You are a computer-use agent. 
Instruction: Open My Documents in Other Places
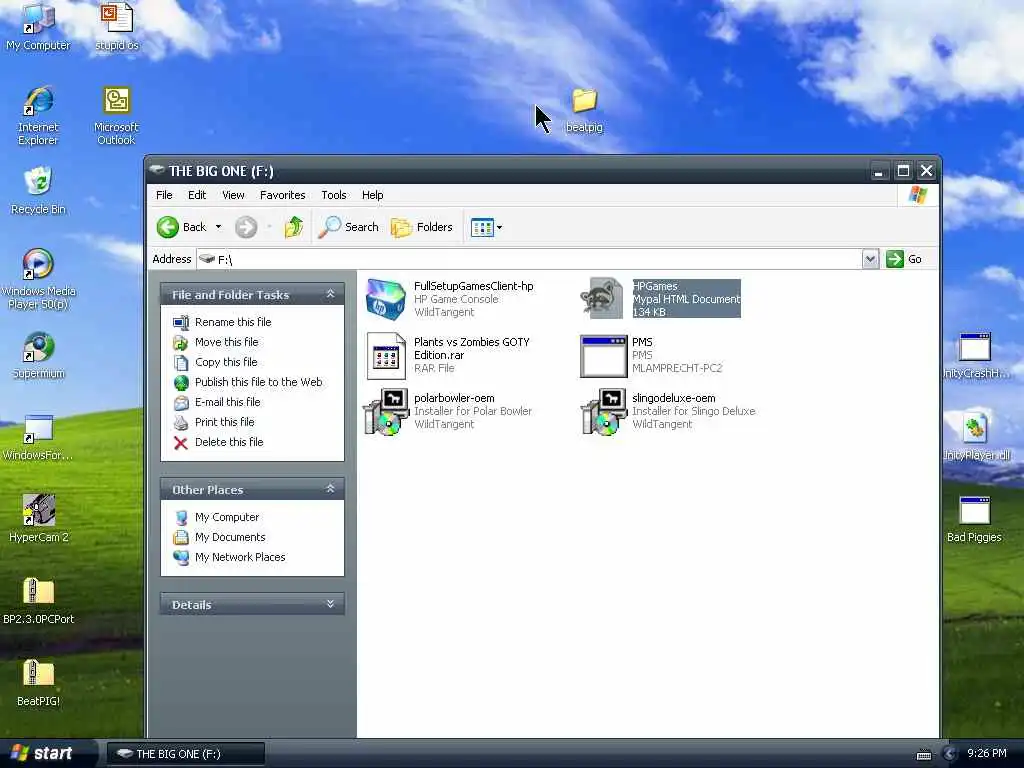coord(230,537)
